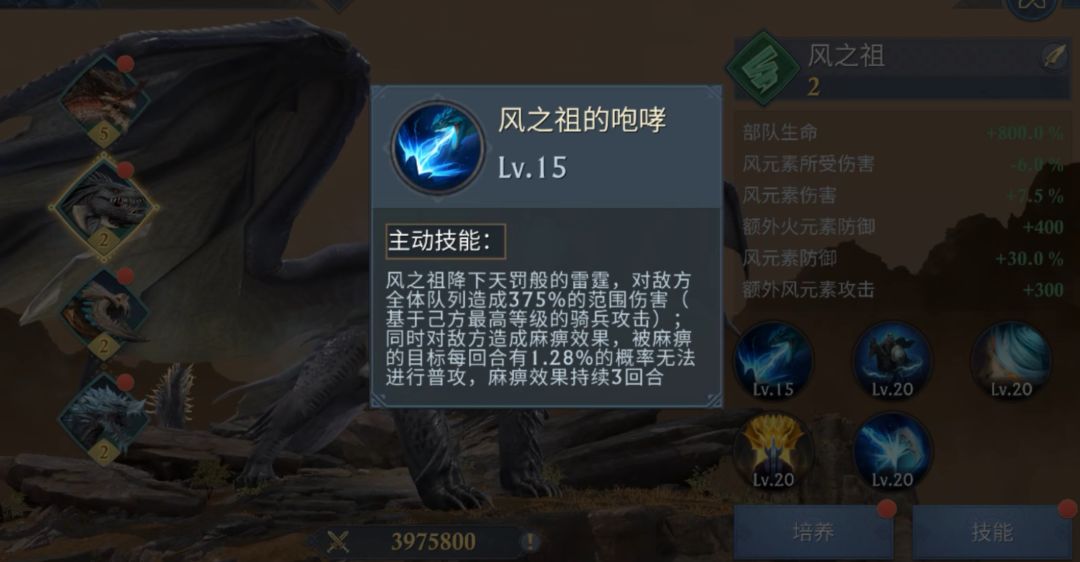Click the 培养 cultivate button
The height and width of the screenshot is (562, 1080).
pyautogui.click(x=813, y=532)
